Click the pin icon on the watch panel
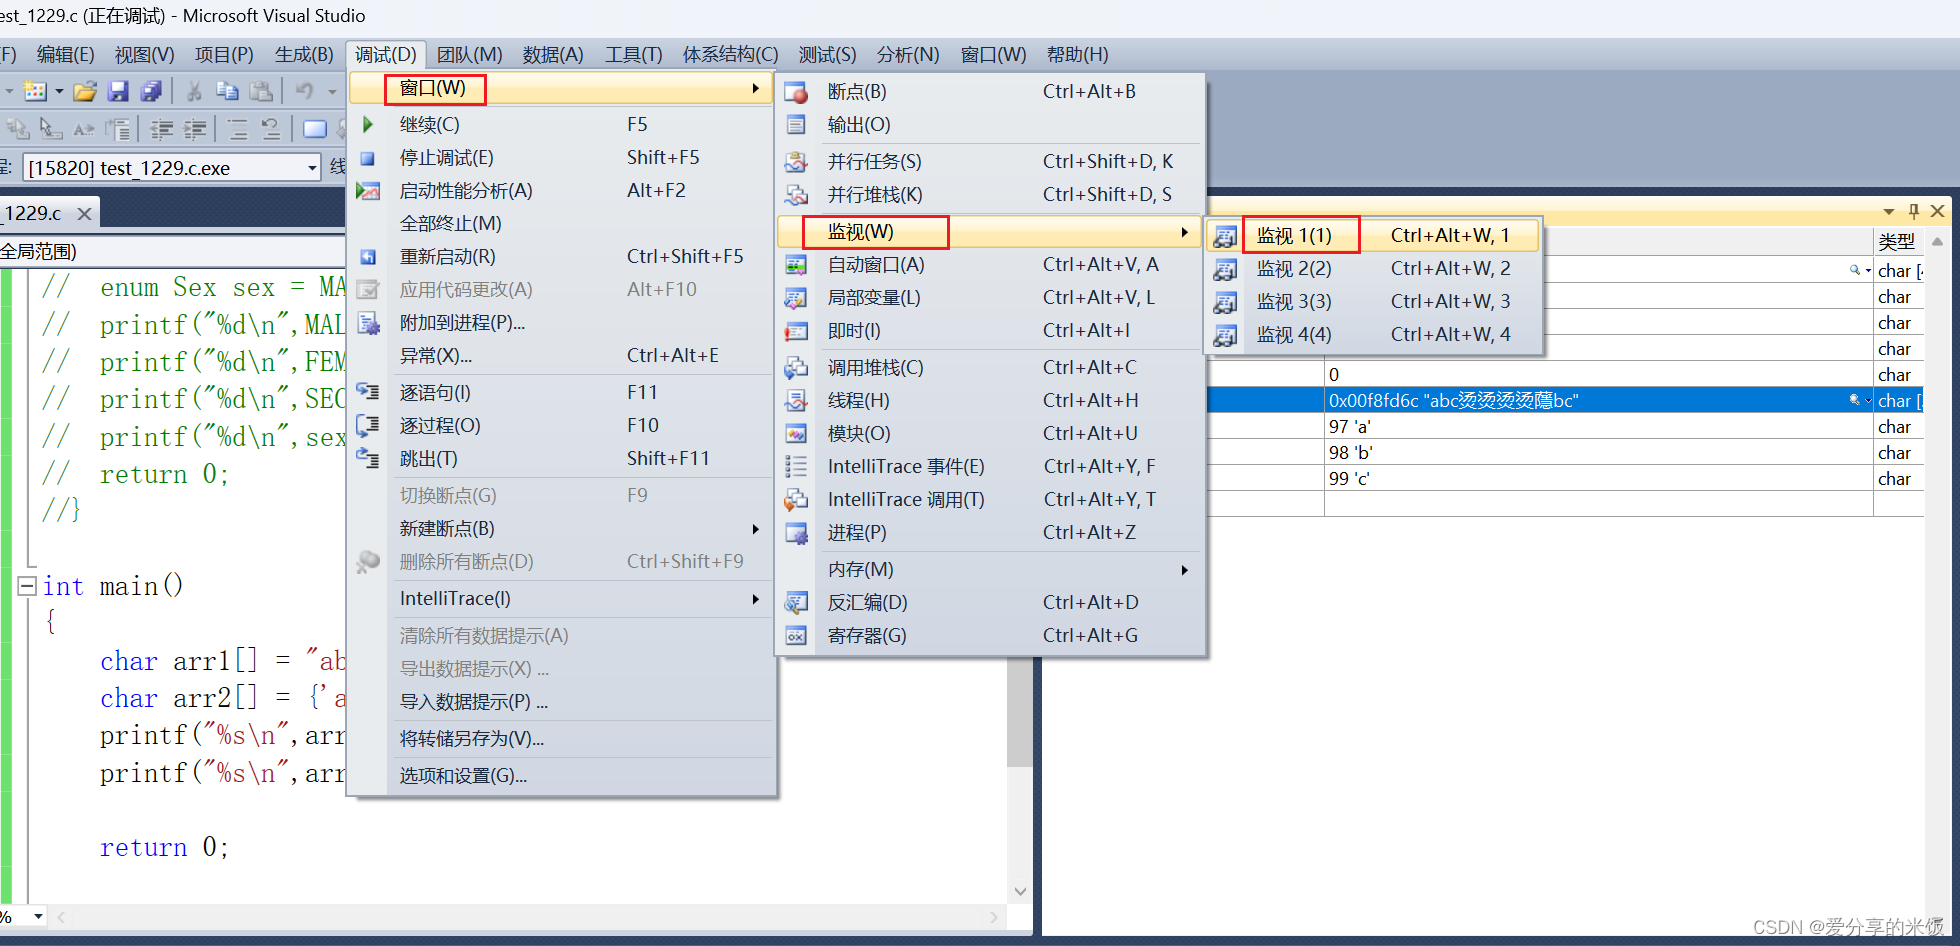Image resolution: width=1960 pixels, height=946 pixels. (1914, 211)
